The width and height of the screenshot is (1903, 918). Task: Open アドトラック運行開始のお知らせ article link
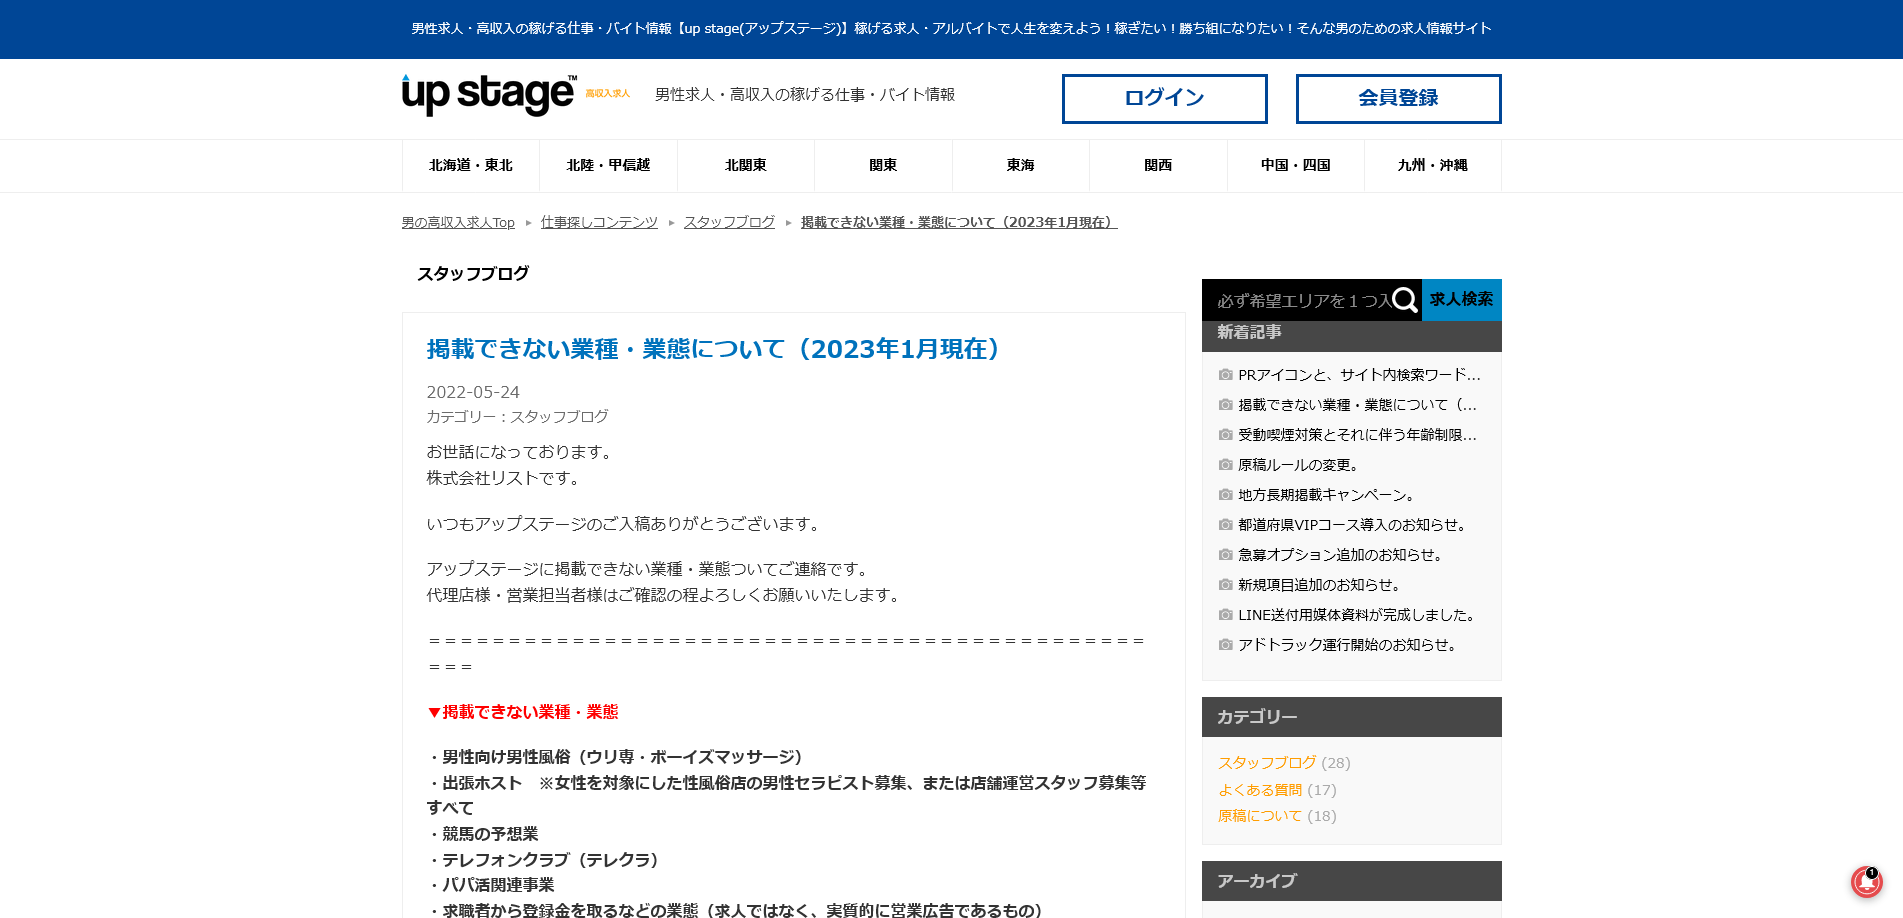point(1347,645)
